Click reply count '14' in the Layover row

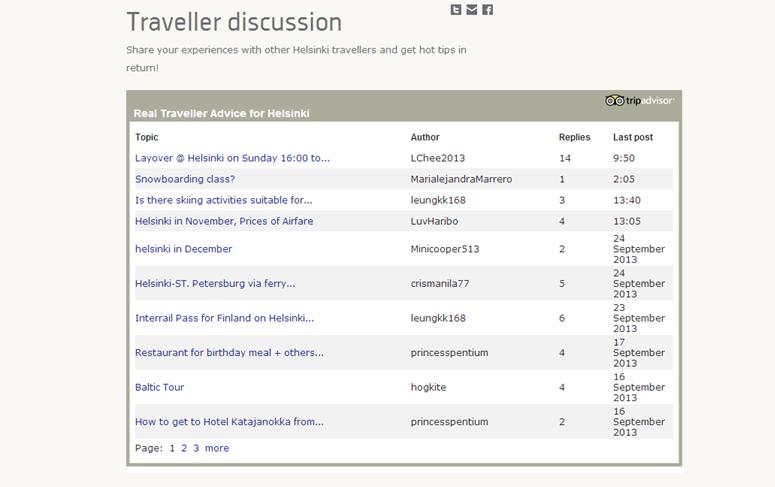[565, 158]
